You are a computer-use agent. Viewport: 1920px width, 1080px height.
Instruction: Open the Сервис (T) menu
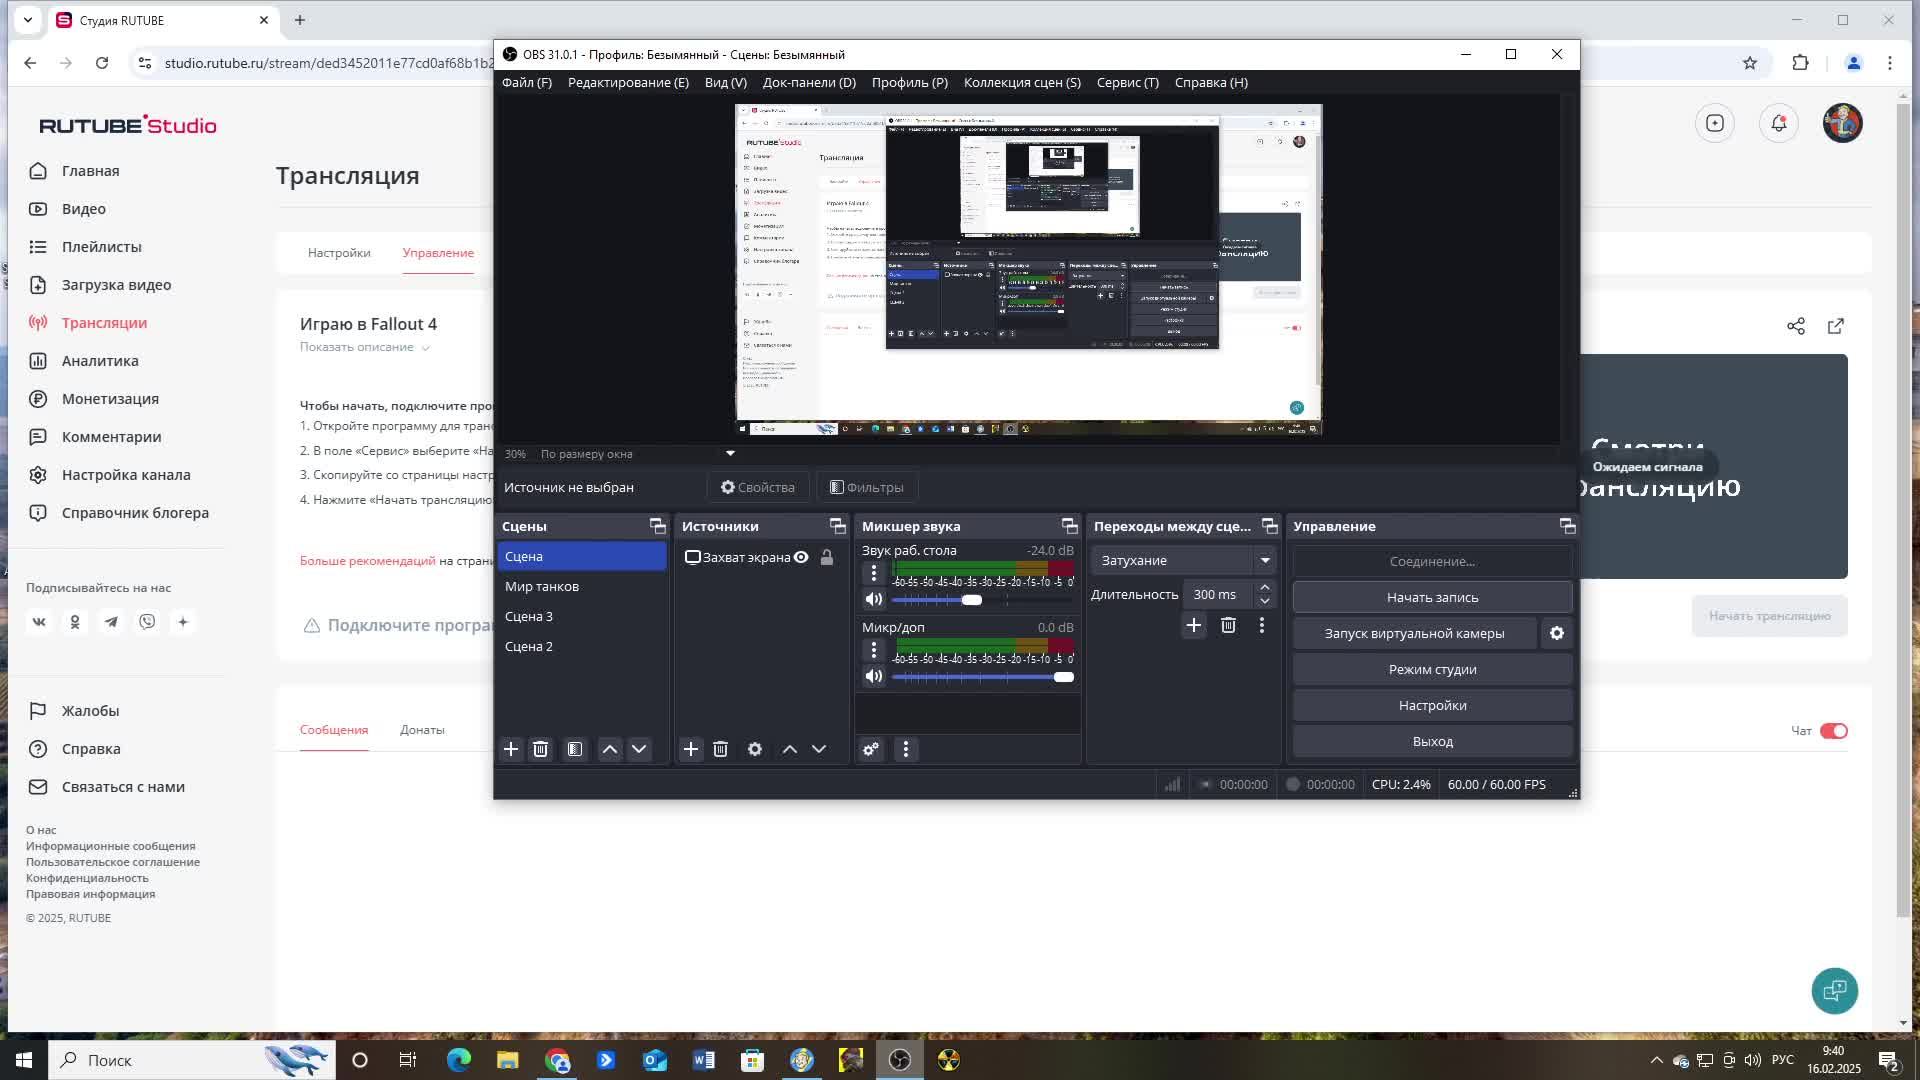click(x=1127, y=82)
